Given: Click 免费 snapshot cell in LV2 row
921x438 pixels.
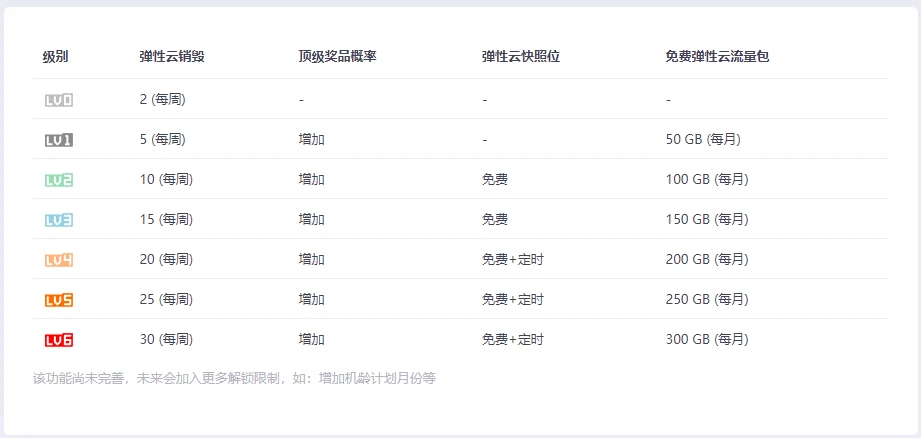Looking at the screenshot, I should click(x=495, y=180).
